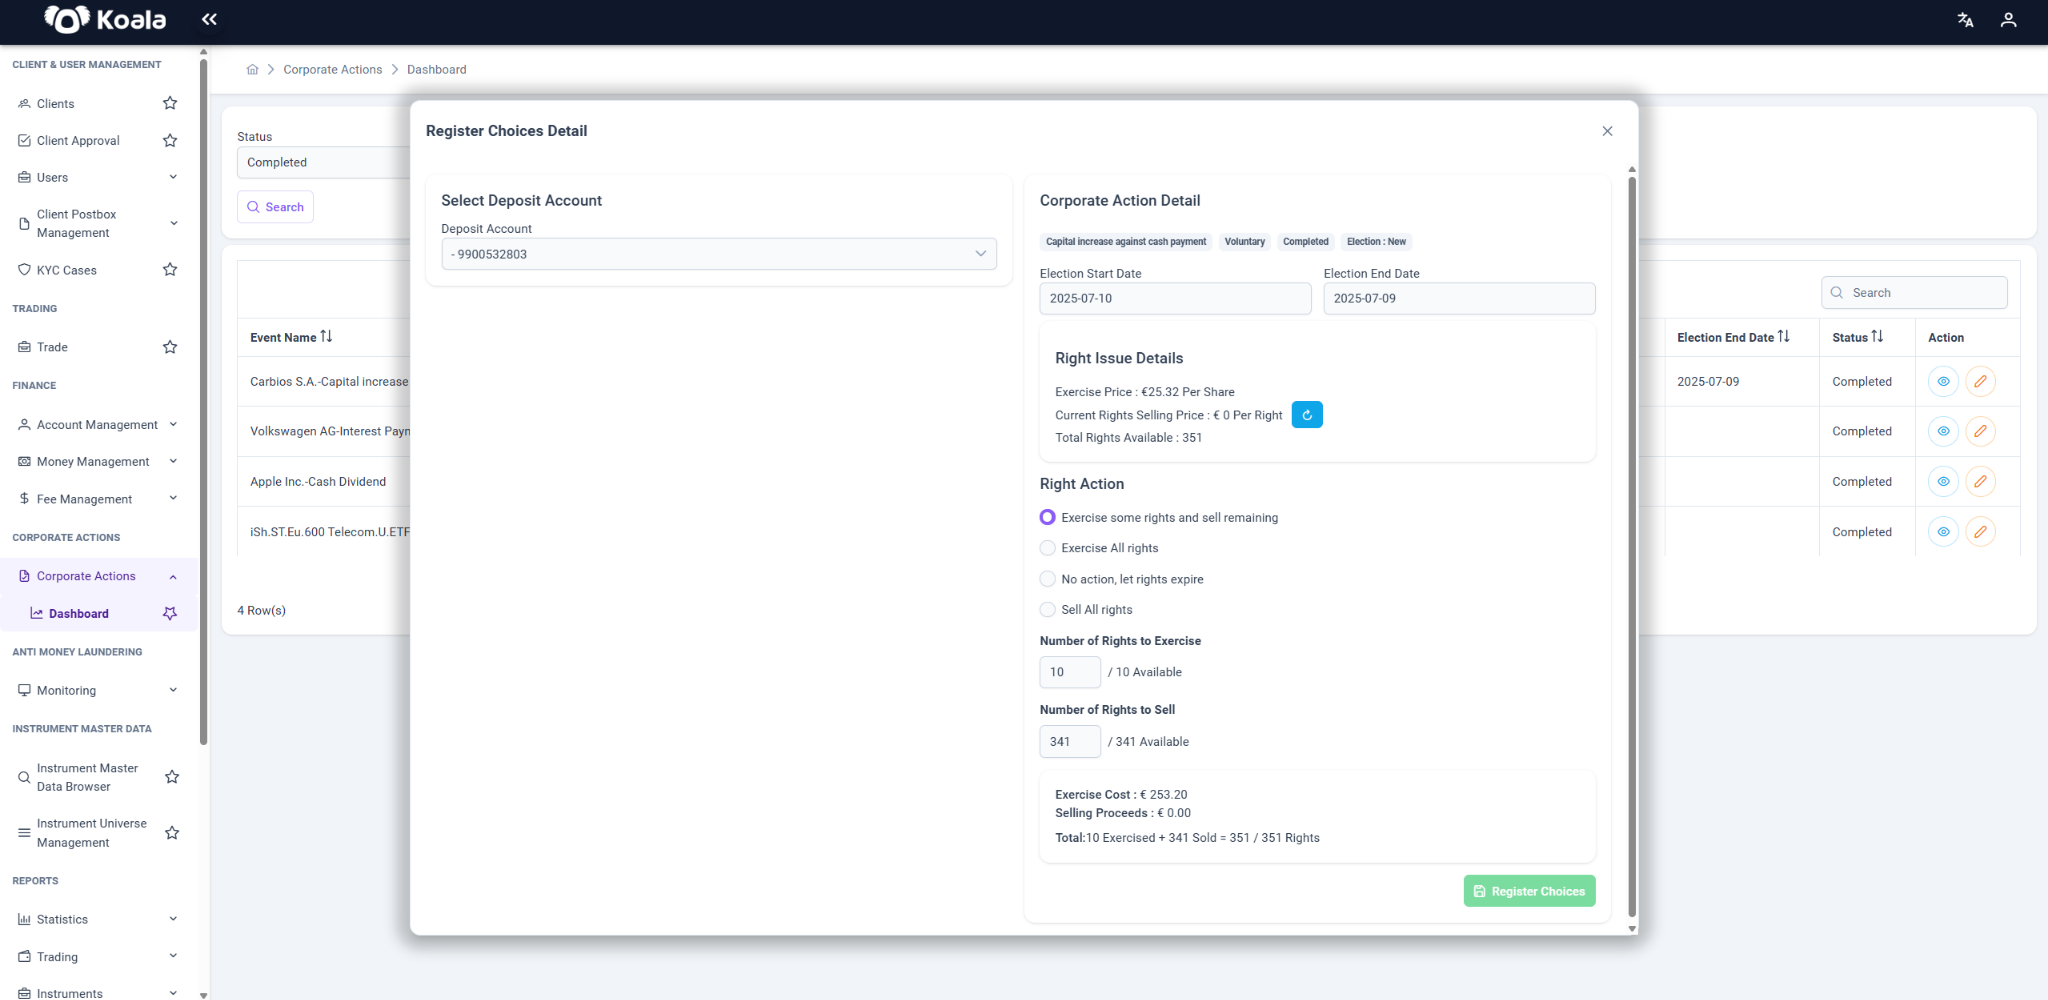The height and width of the screenshot is (1000, 2048).
Task: Open KYC Cases in sidebar
Action: point(67,270)
